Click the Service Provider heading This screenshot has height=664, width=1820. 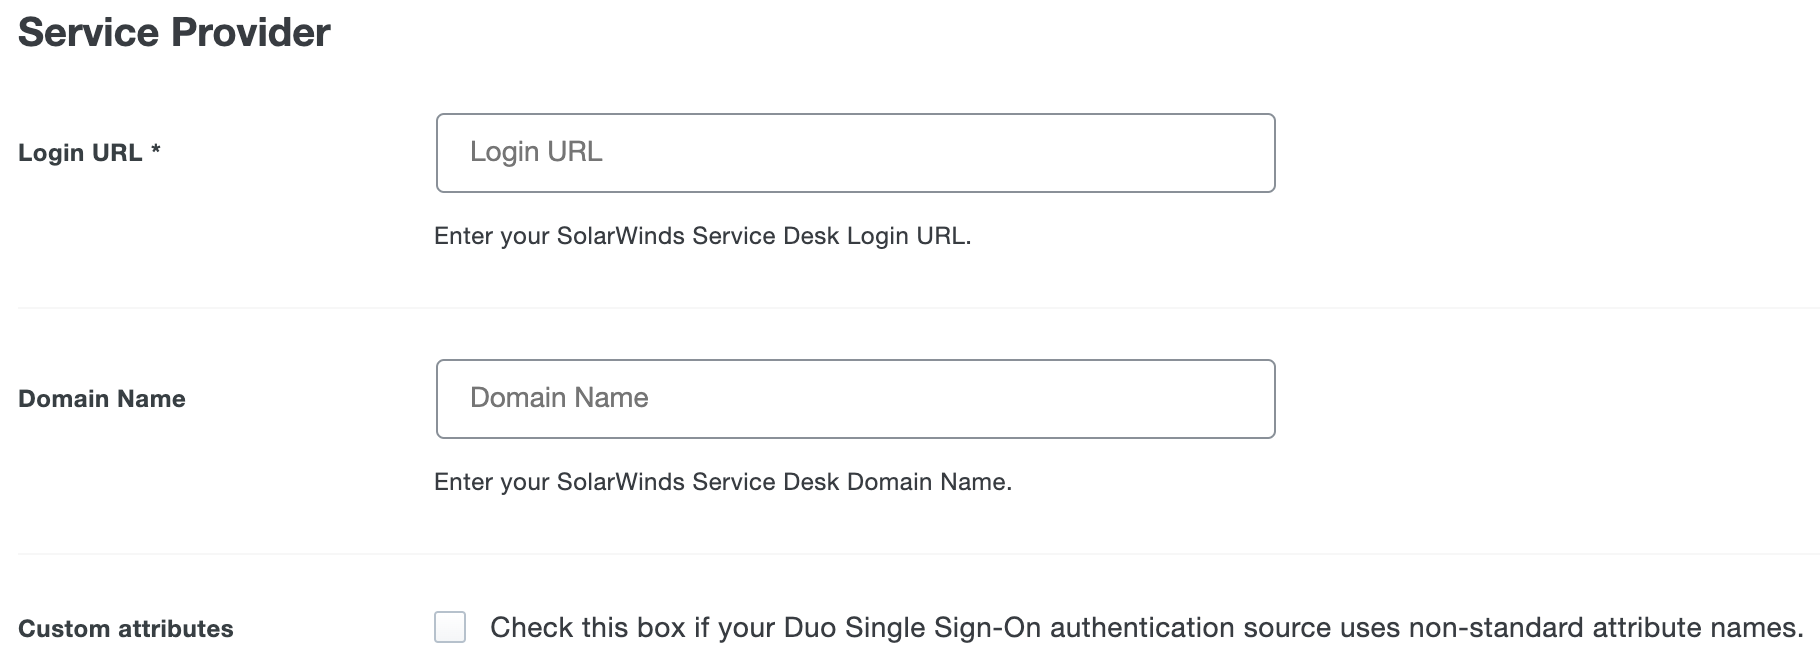tap(174, 31)
